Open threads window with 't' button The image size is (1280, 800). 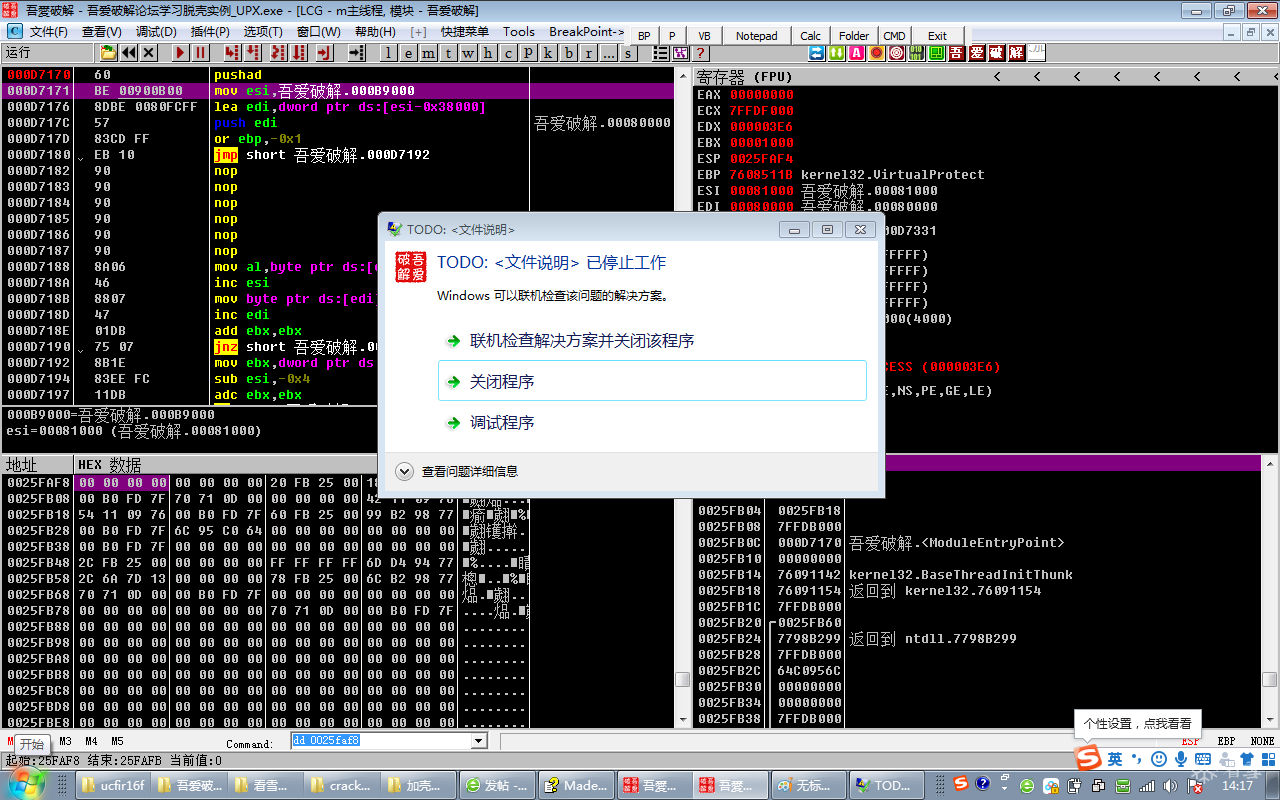tap(448, 53)
